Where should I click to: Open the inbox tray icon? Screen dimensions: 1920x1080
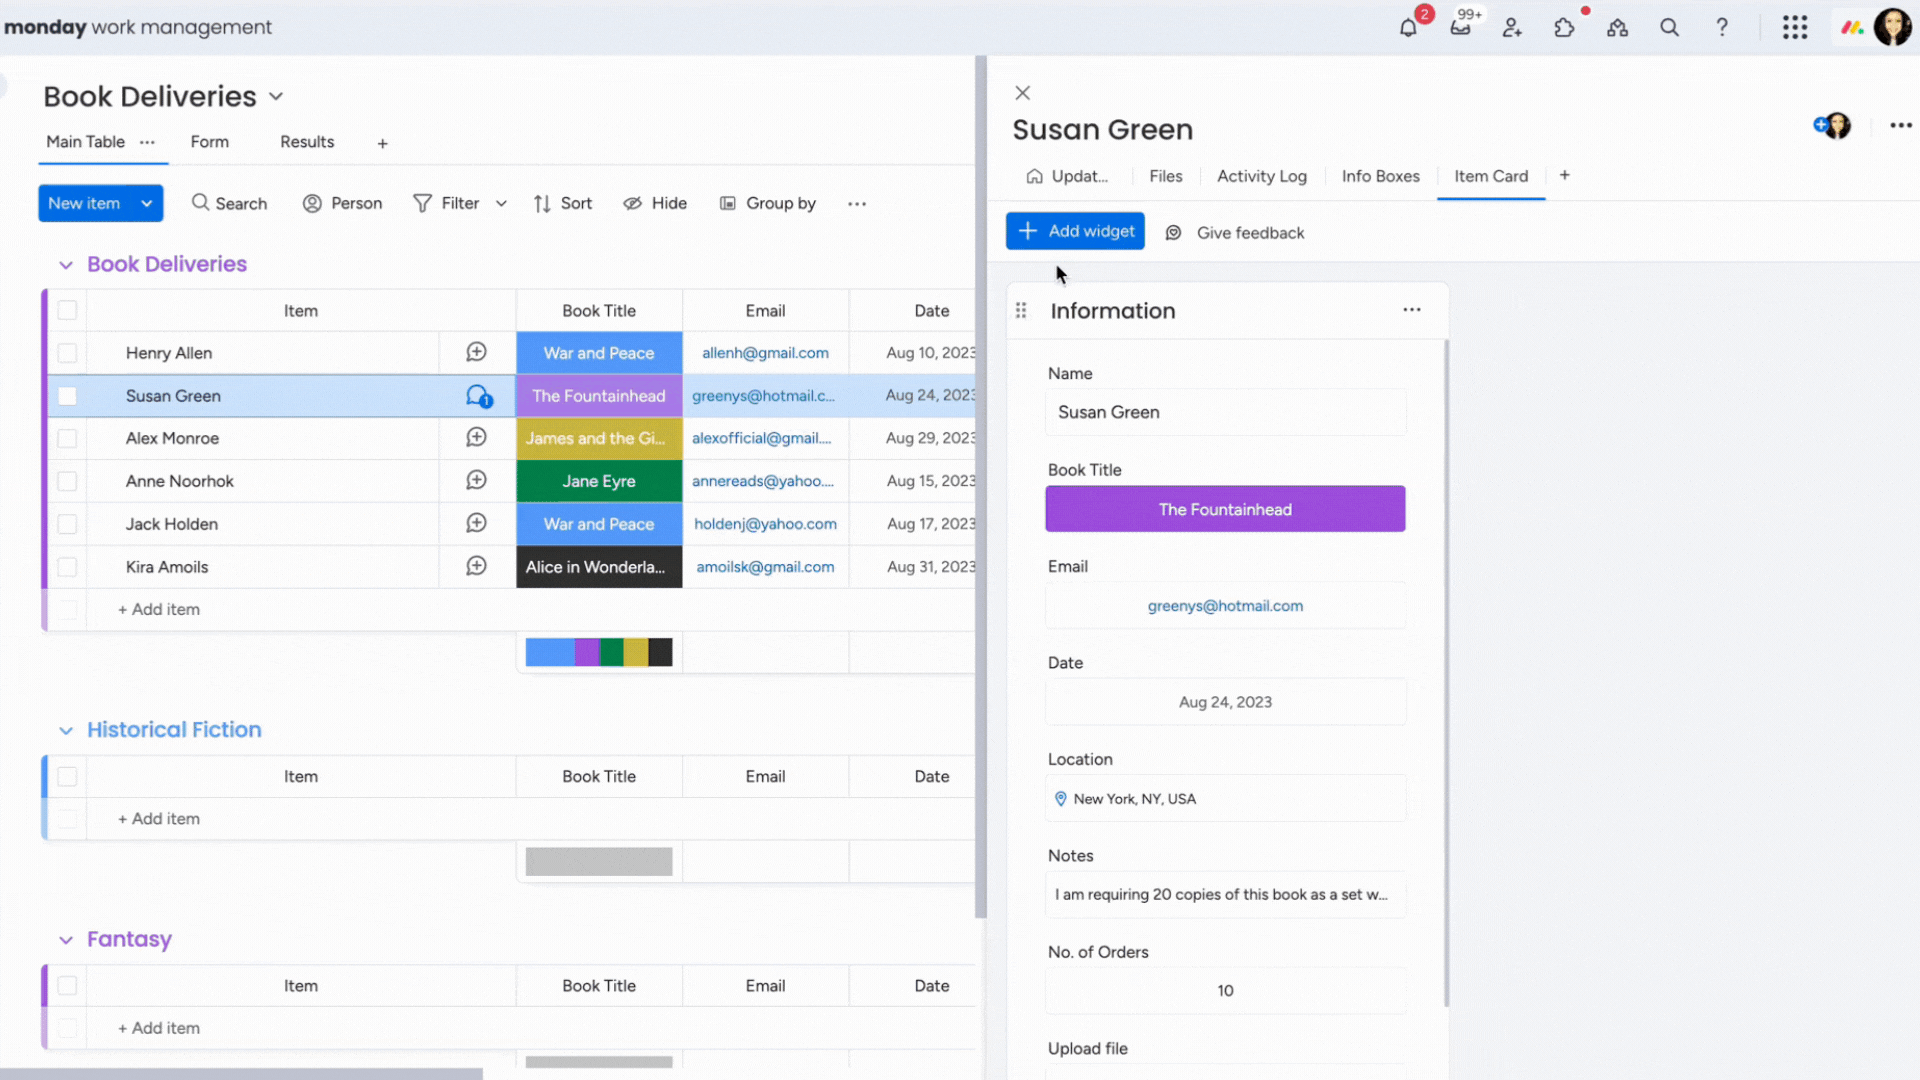1461,28
